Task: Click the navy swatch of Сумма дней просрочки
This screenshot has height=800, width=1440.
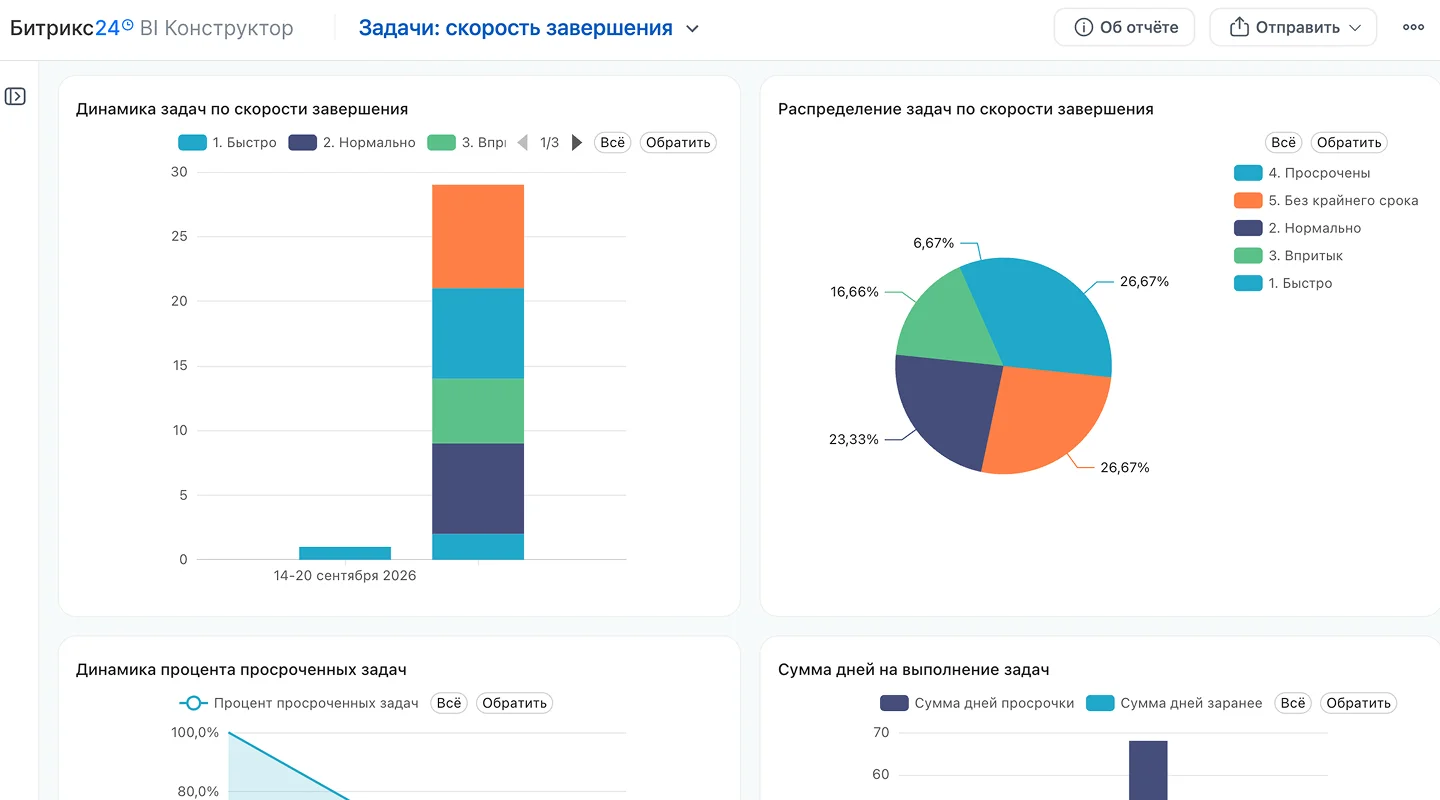Action: [894, 703]
